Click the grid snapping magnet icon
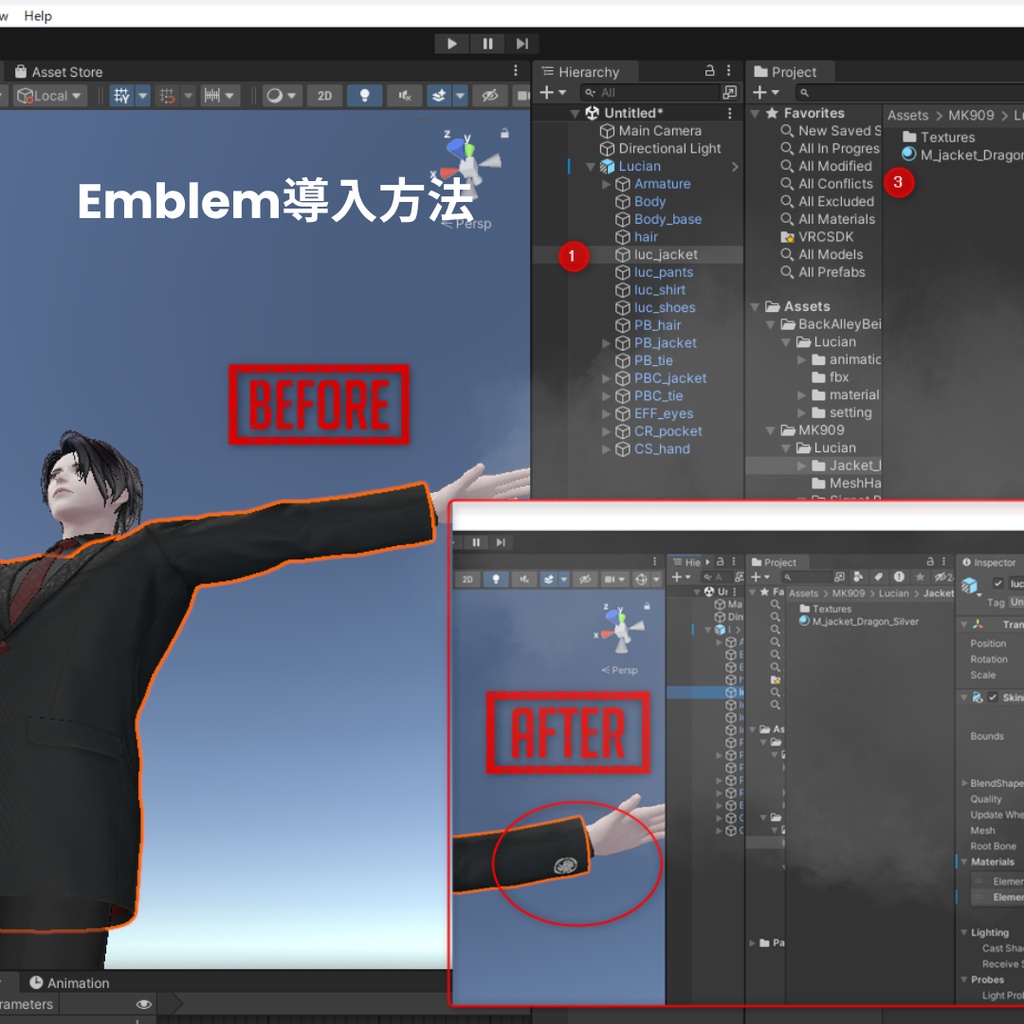Image resolution: width=1024 pixels, height=1024 pixels. [x=167, y=95]
